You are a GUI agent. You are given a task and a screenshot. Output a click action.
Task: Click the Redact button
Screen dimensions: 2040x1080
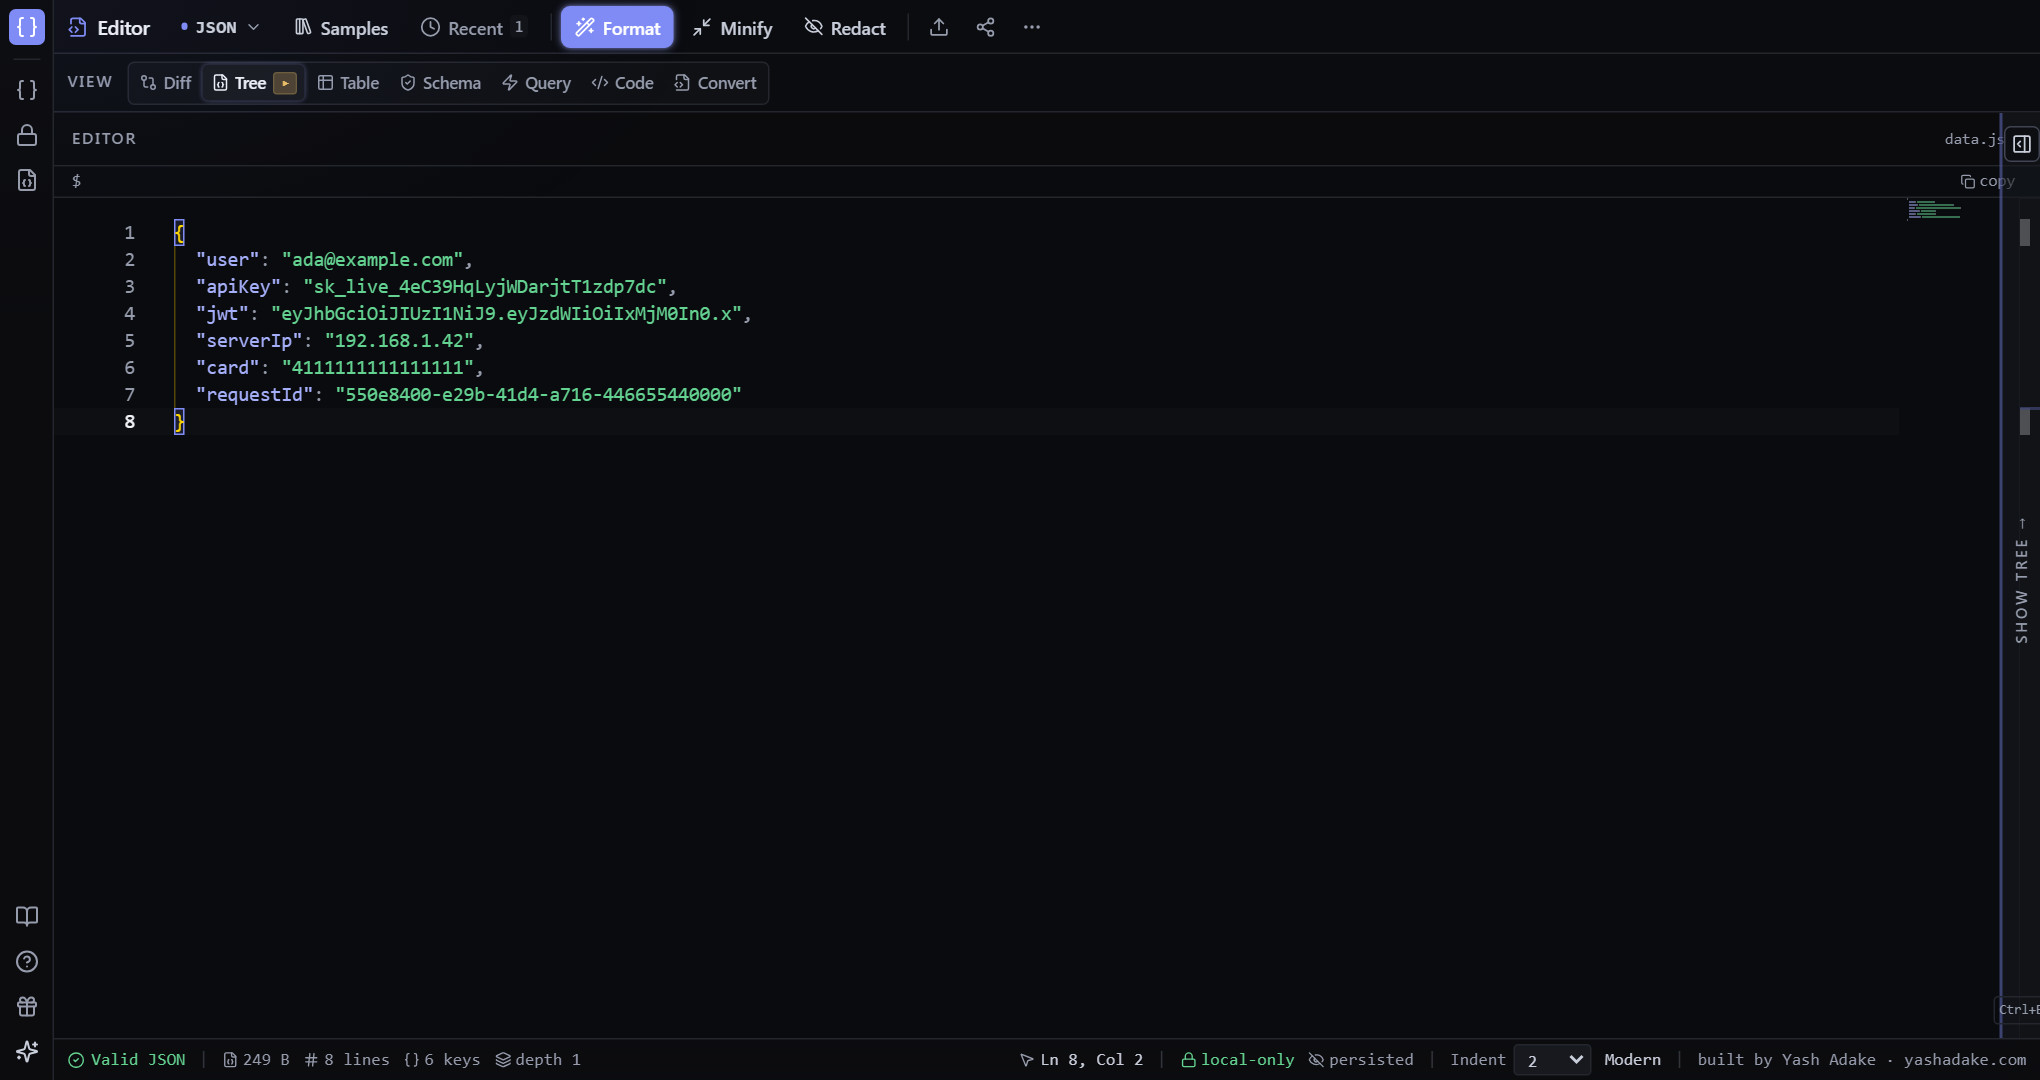click(845, 28)
